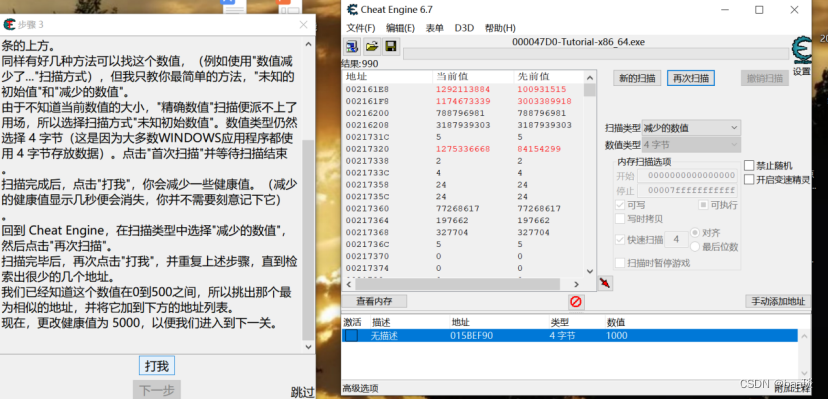Click the 查看内存 button
Image resolution: width=829 pixels, height=399 pixels.
(374, 301)
